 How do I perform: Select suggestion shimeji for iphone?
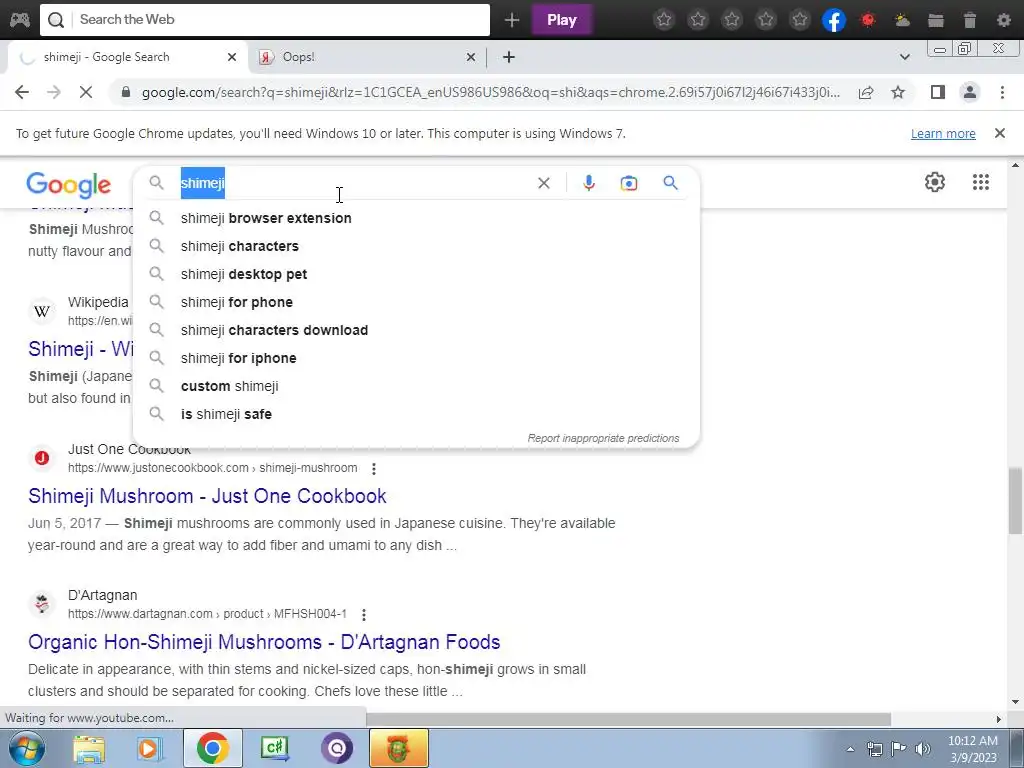(x=416, y=359)
